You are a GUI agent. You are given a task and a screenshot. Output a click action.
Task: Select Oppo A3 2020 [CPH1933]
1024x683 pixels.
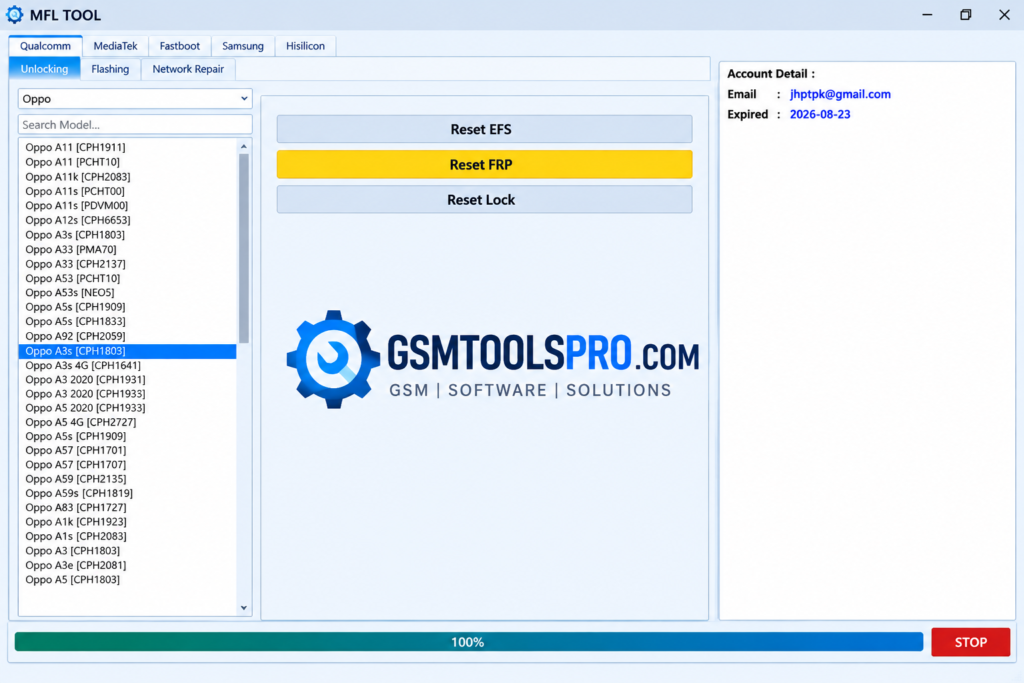click(x=127, y=394)
